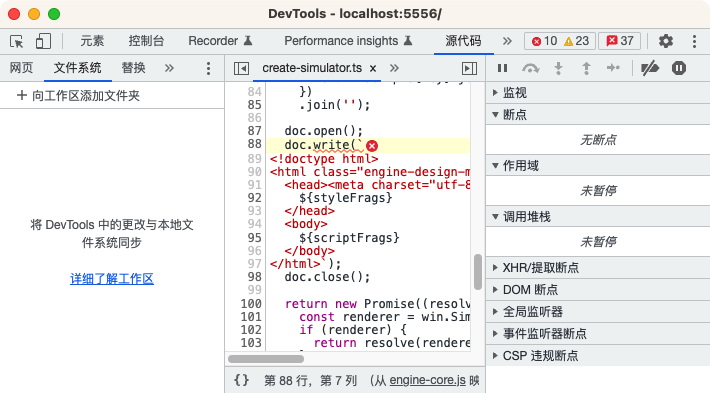710x393 pixels.
Task: Click the doc.close(); code line
Action: pos(327,277)
